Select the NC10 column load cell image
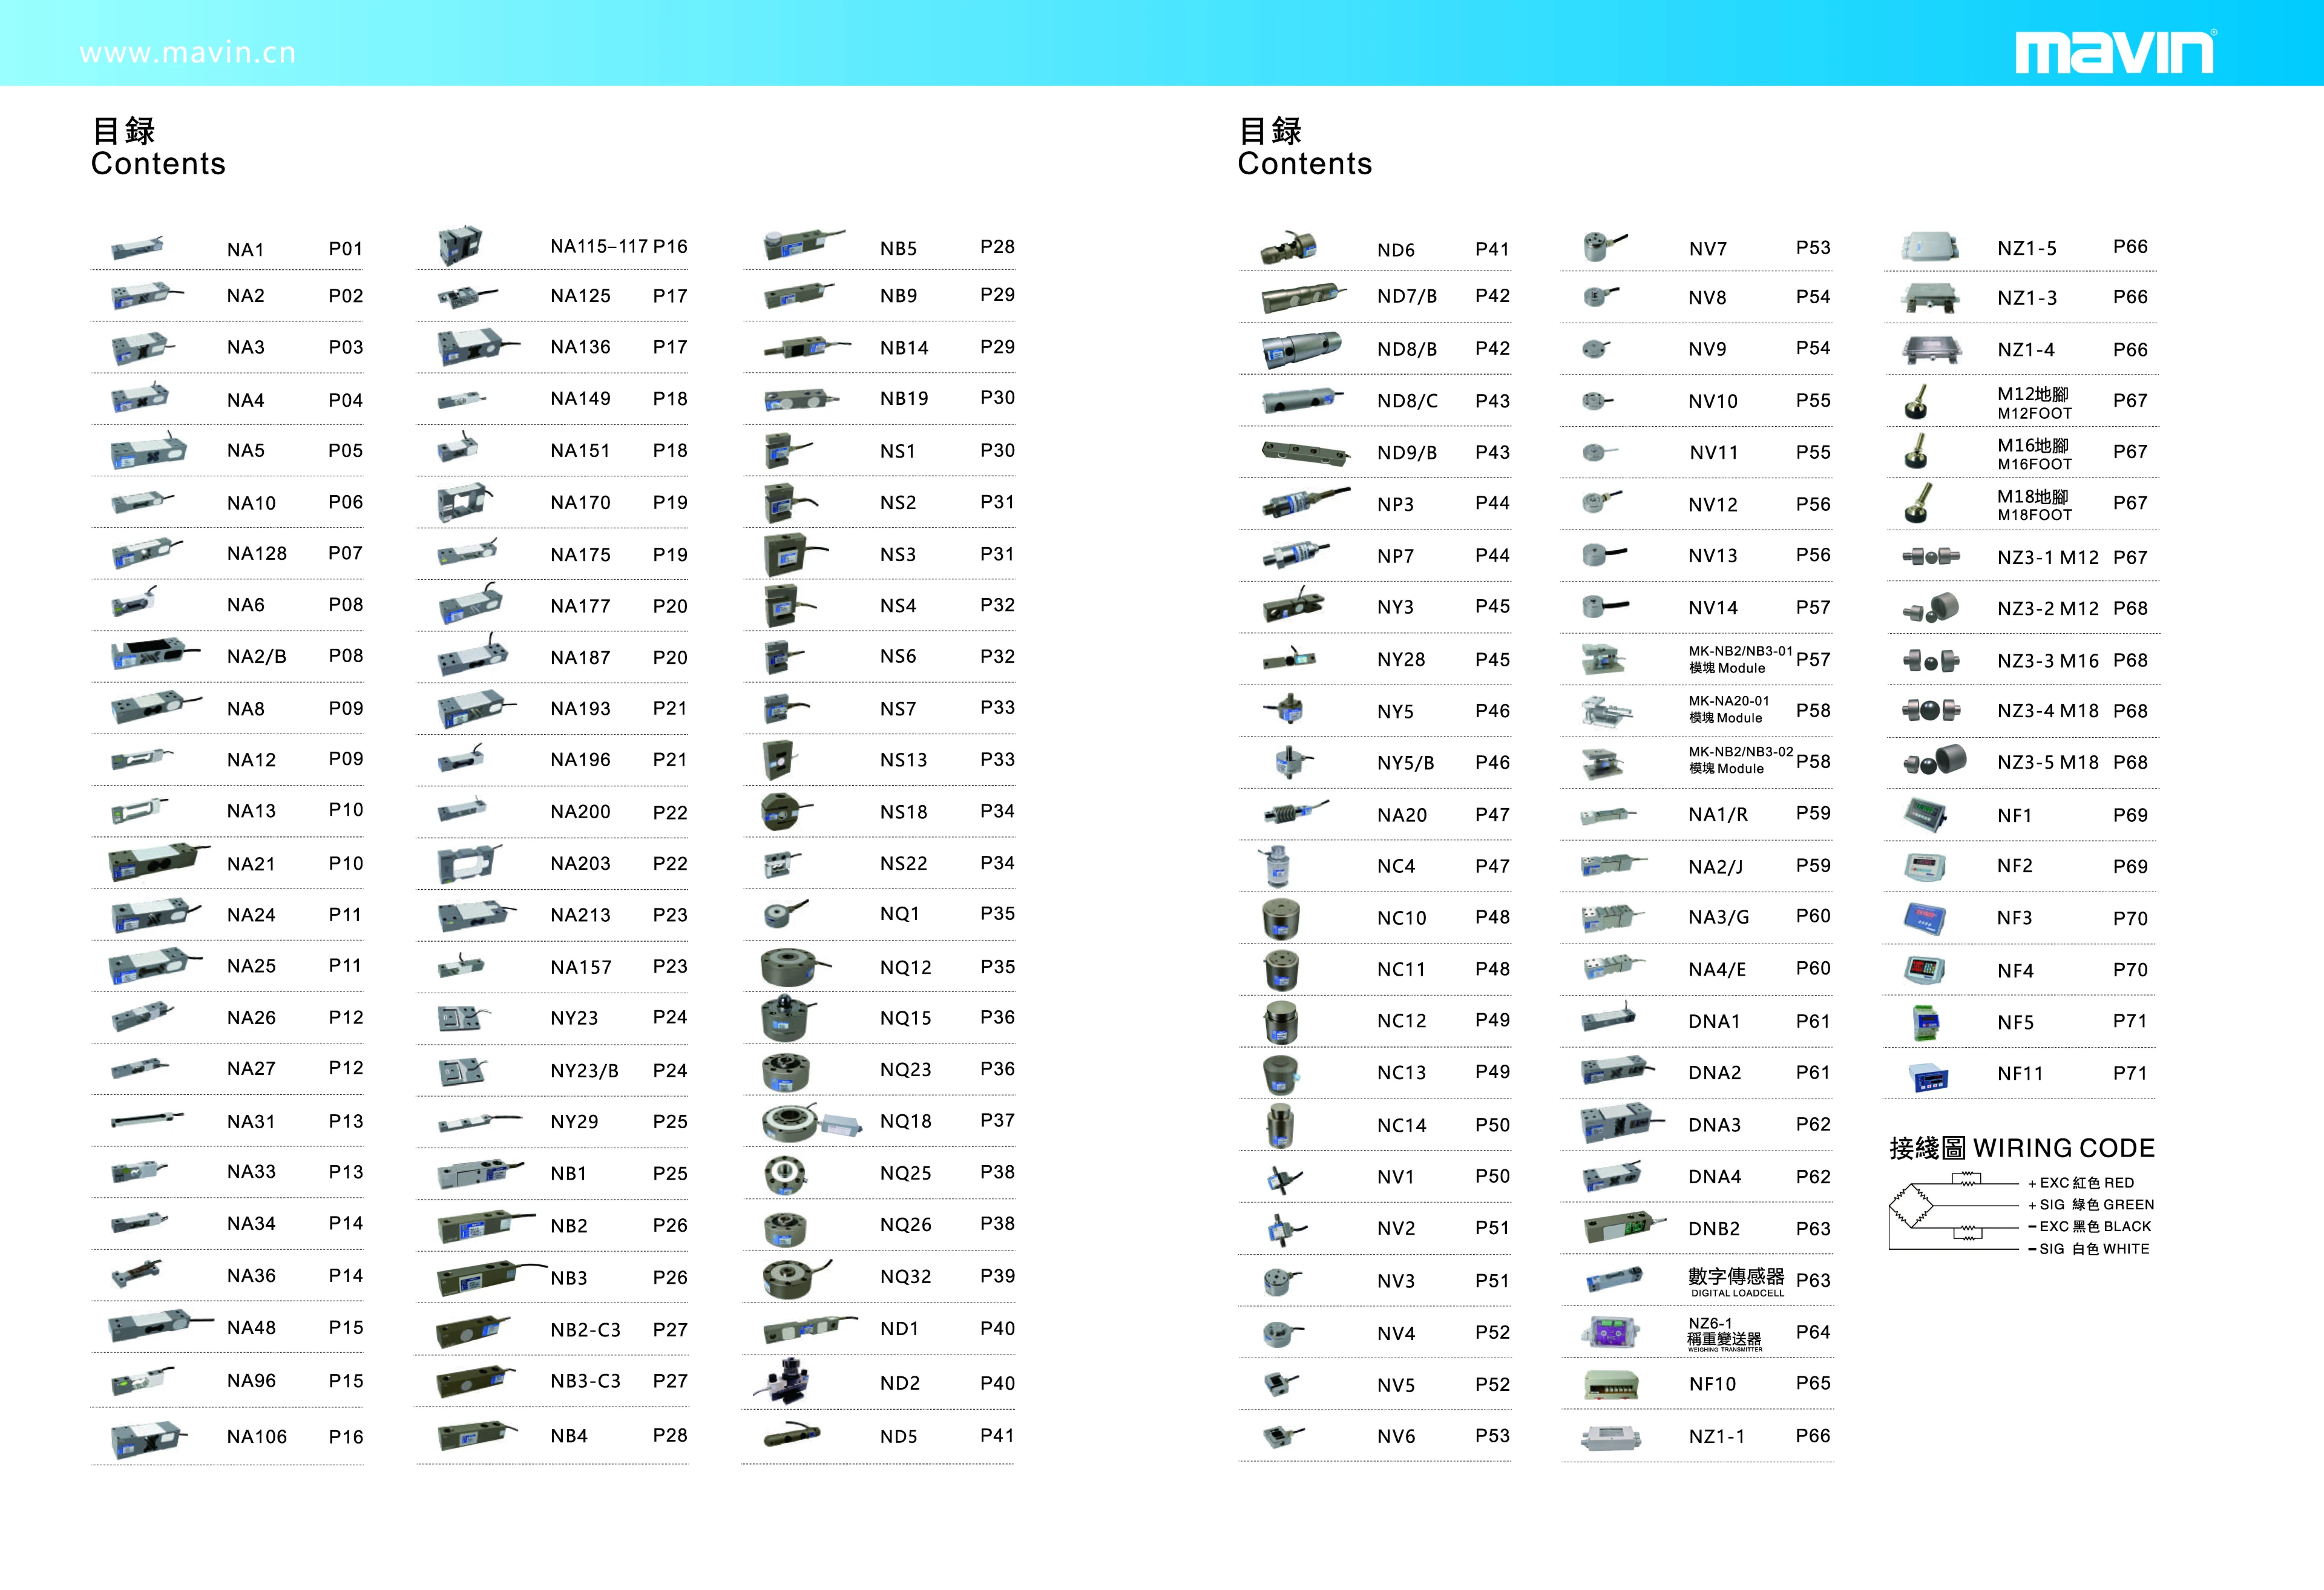Screen dimensions: 2324x1590 click(x=1280, y=918)
